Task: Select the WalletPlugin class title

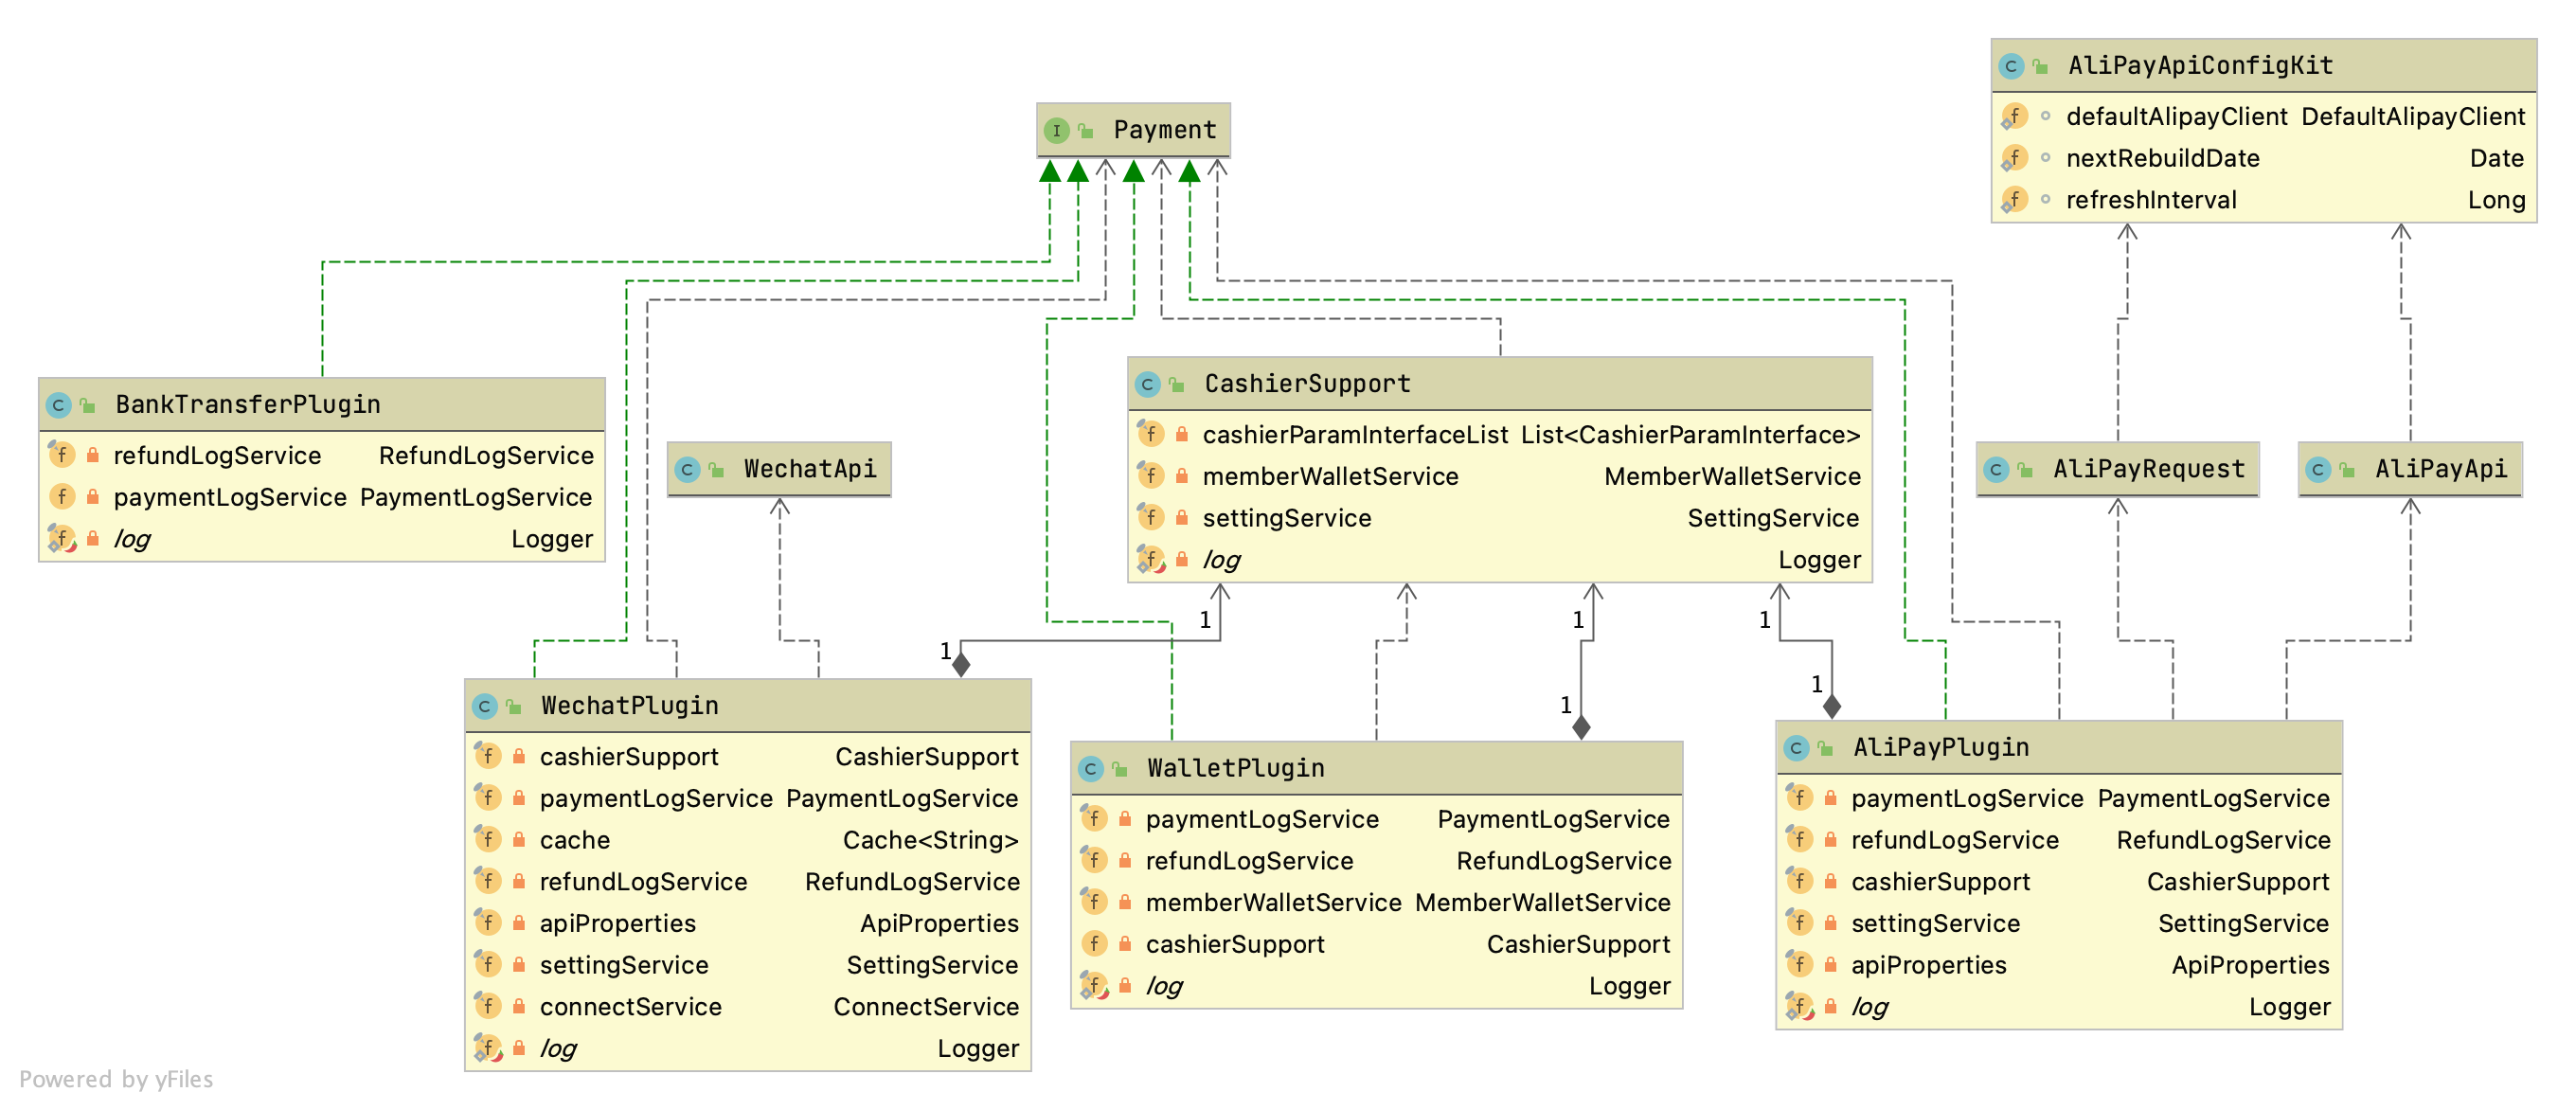Action: point(1236,769)
